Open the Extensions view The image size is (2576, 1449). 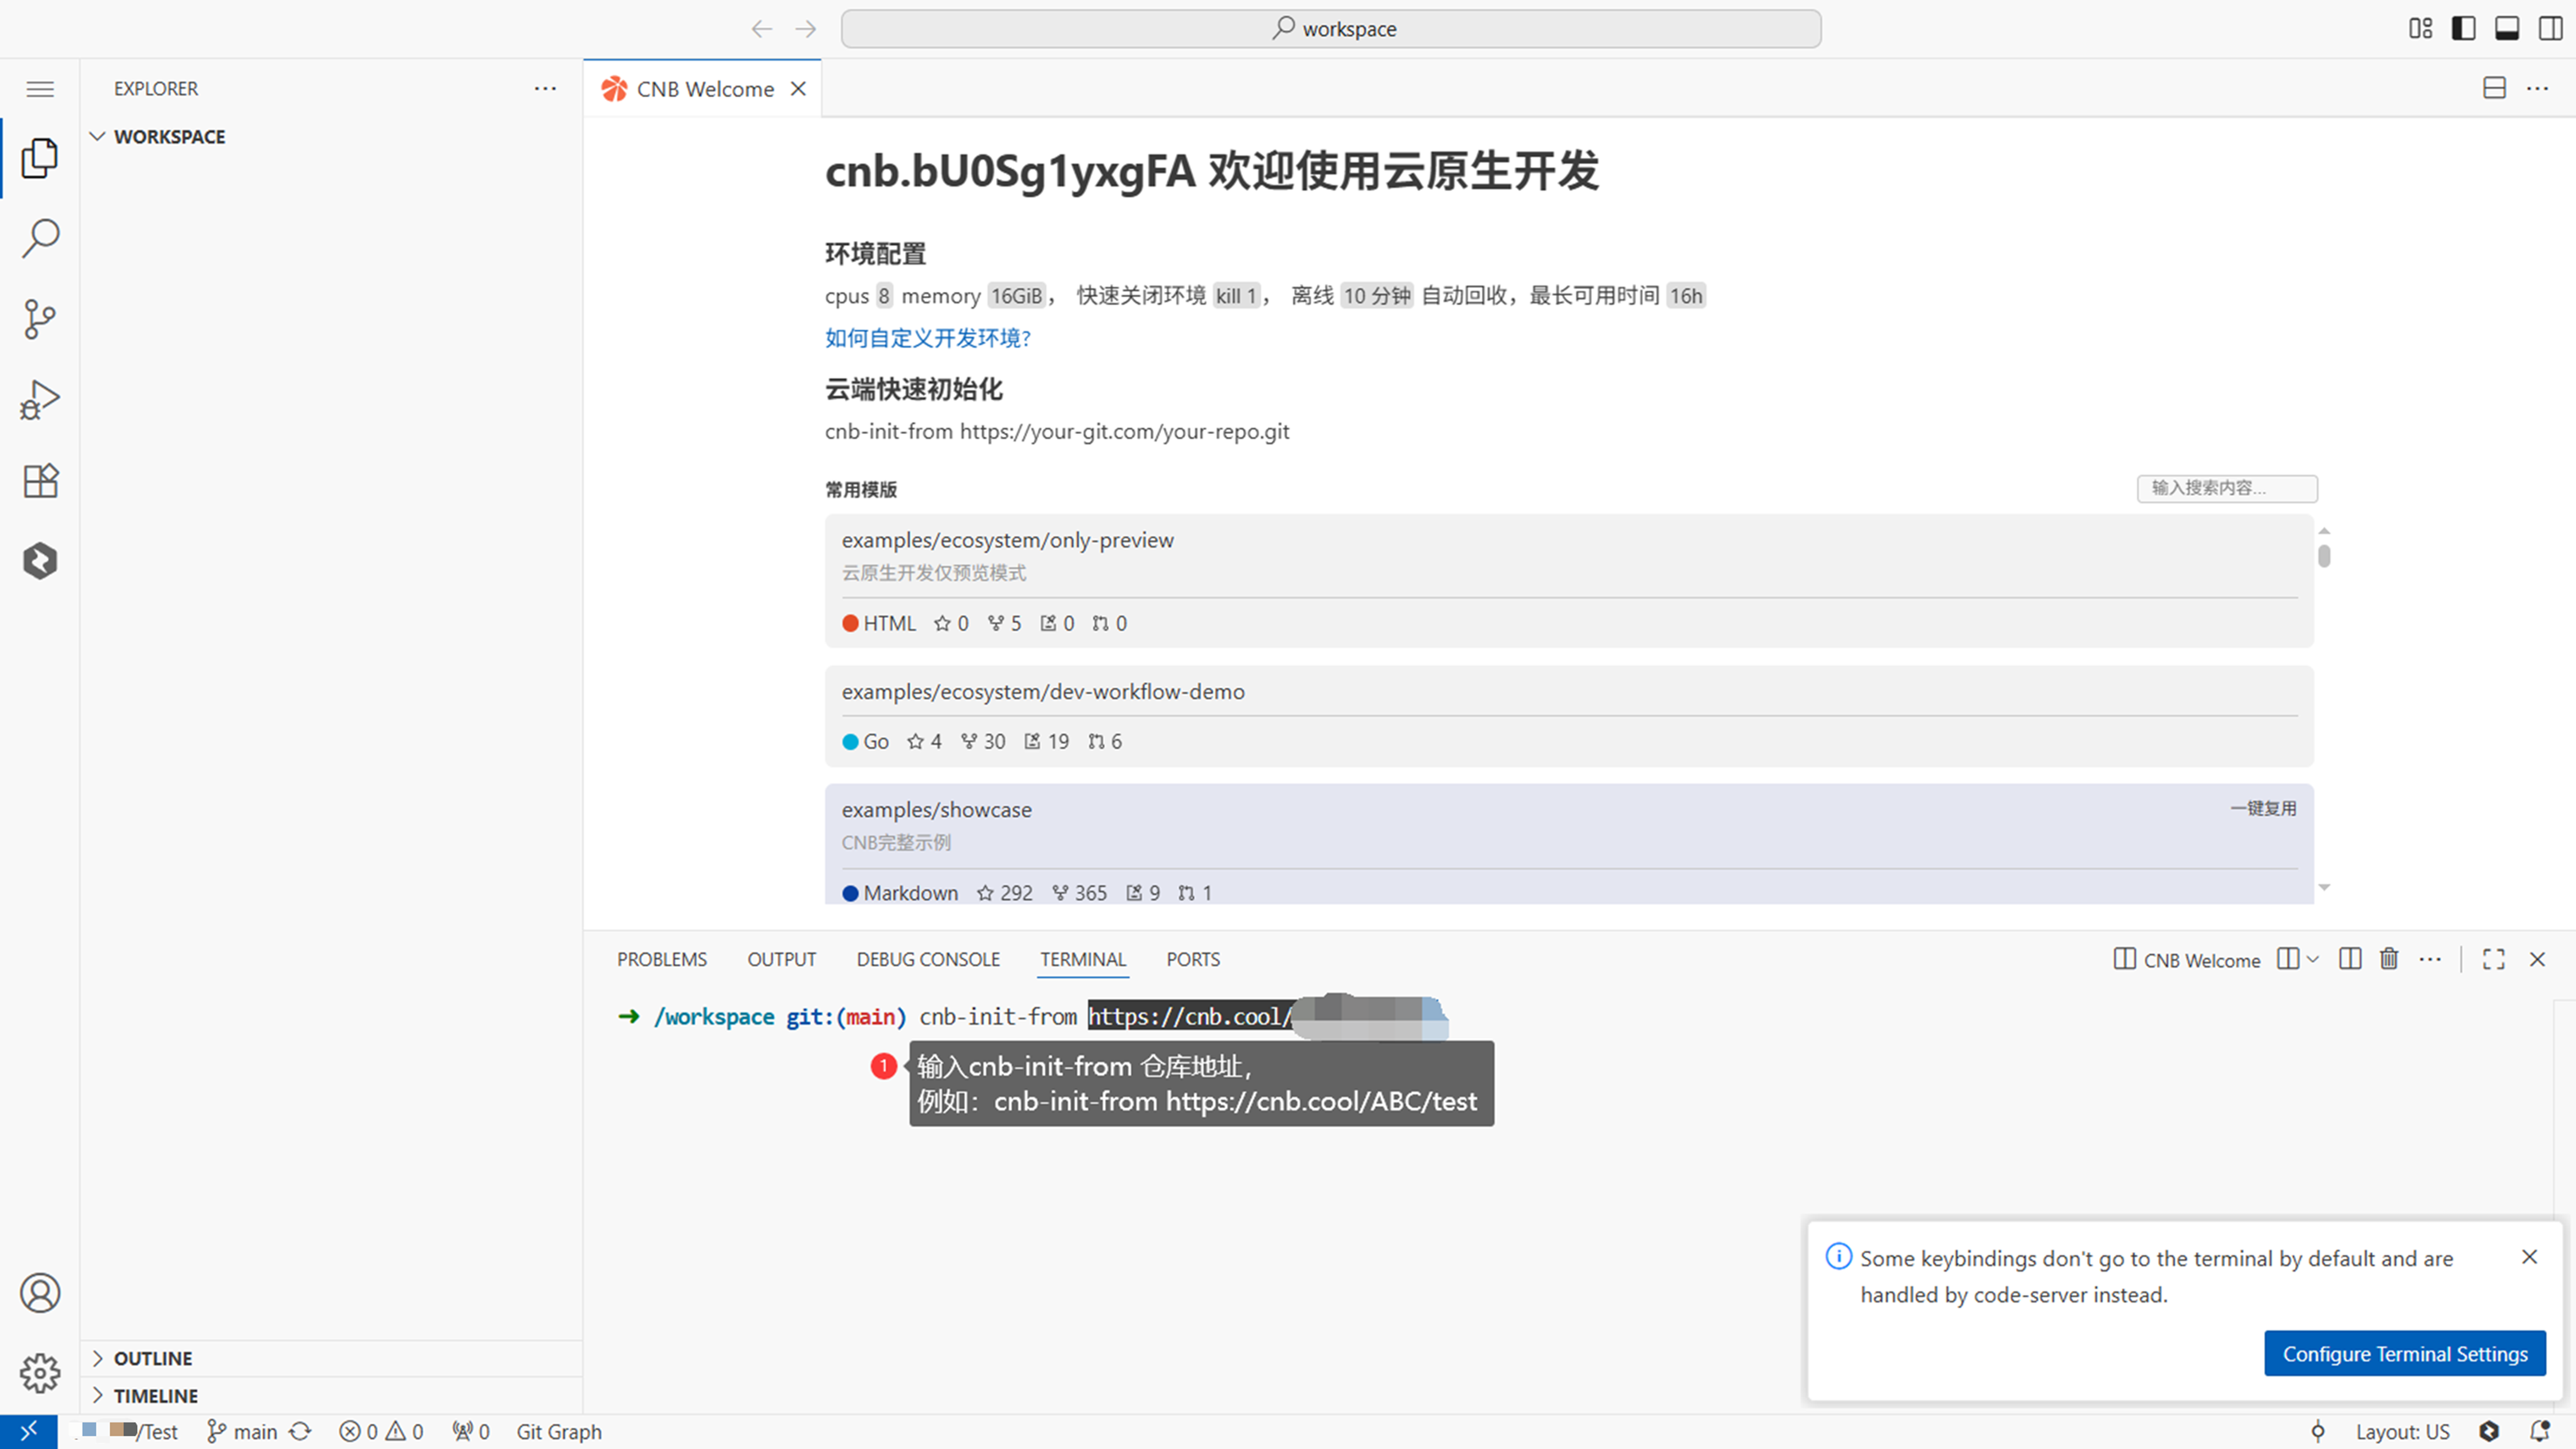click(x=40, y=480)
